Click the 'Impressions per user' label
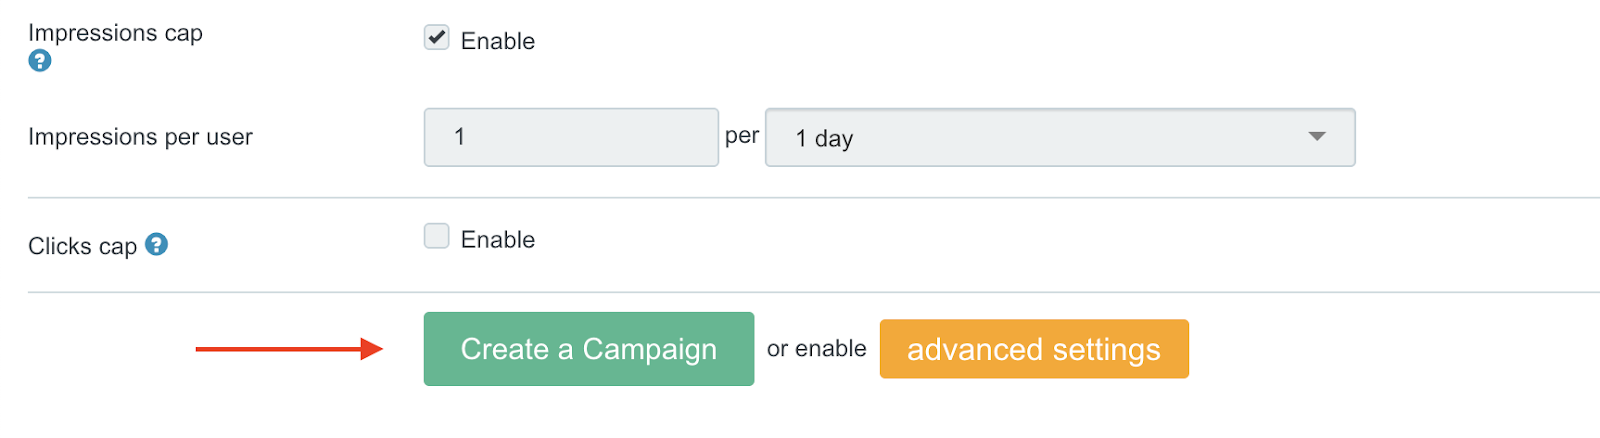 coord(140,137)
